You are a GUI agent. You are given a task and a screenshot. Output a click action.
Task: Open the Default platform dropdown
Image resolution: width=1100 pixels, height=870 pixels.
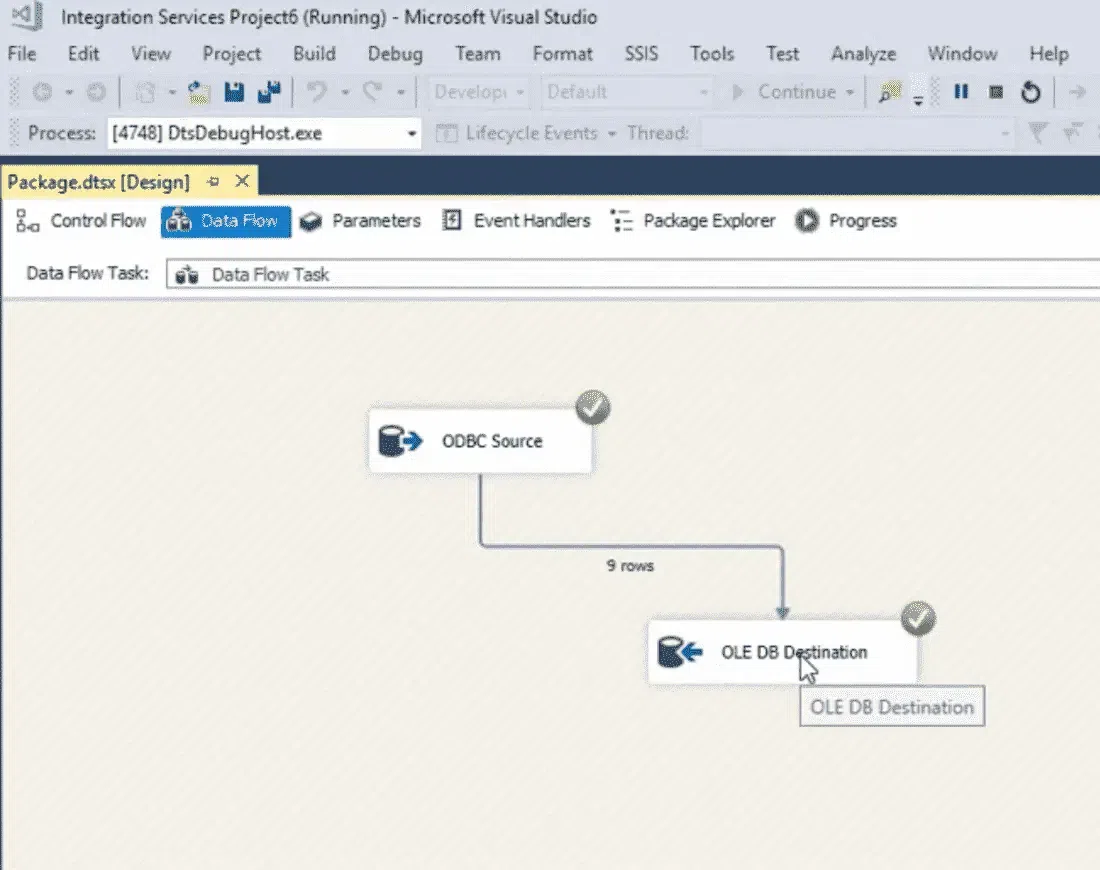tap(626, 92)
